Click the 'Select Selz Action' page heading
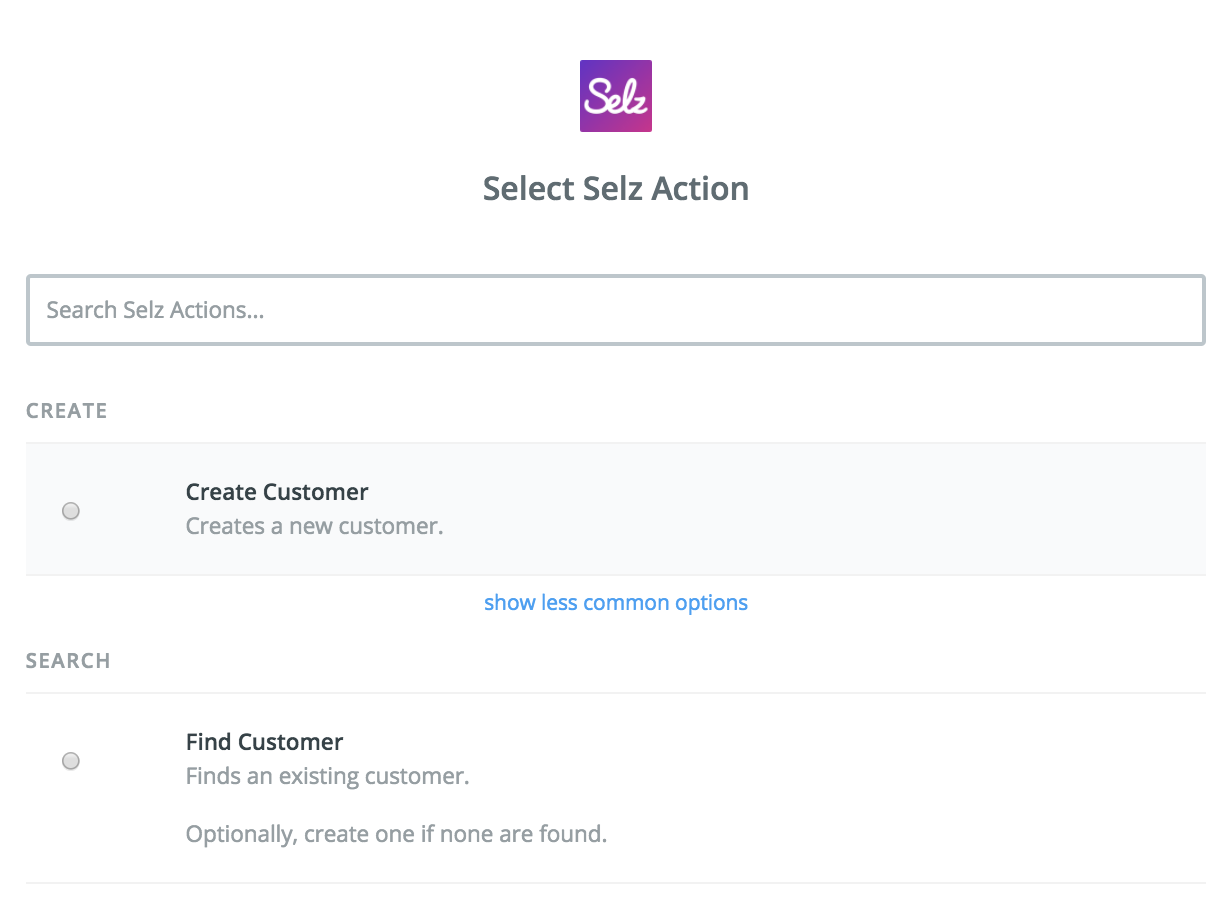1232x918 pixels. coord(616,189)
